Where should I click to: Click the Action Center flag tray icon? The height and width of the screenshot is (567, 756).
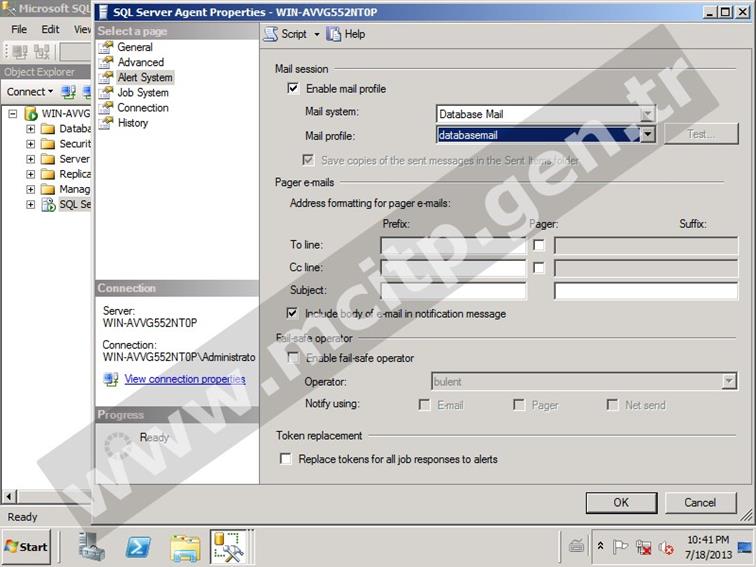click(x=620, y=547)
